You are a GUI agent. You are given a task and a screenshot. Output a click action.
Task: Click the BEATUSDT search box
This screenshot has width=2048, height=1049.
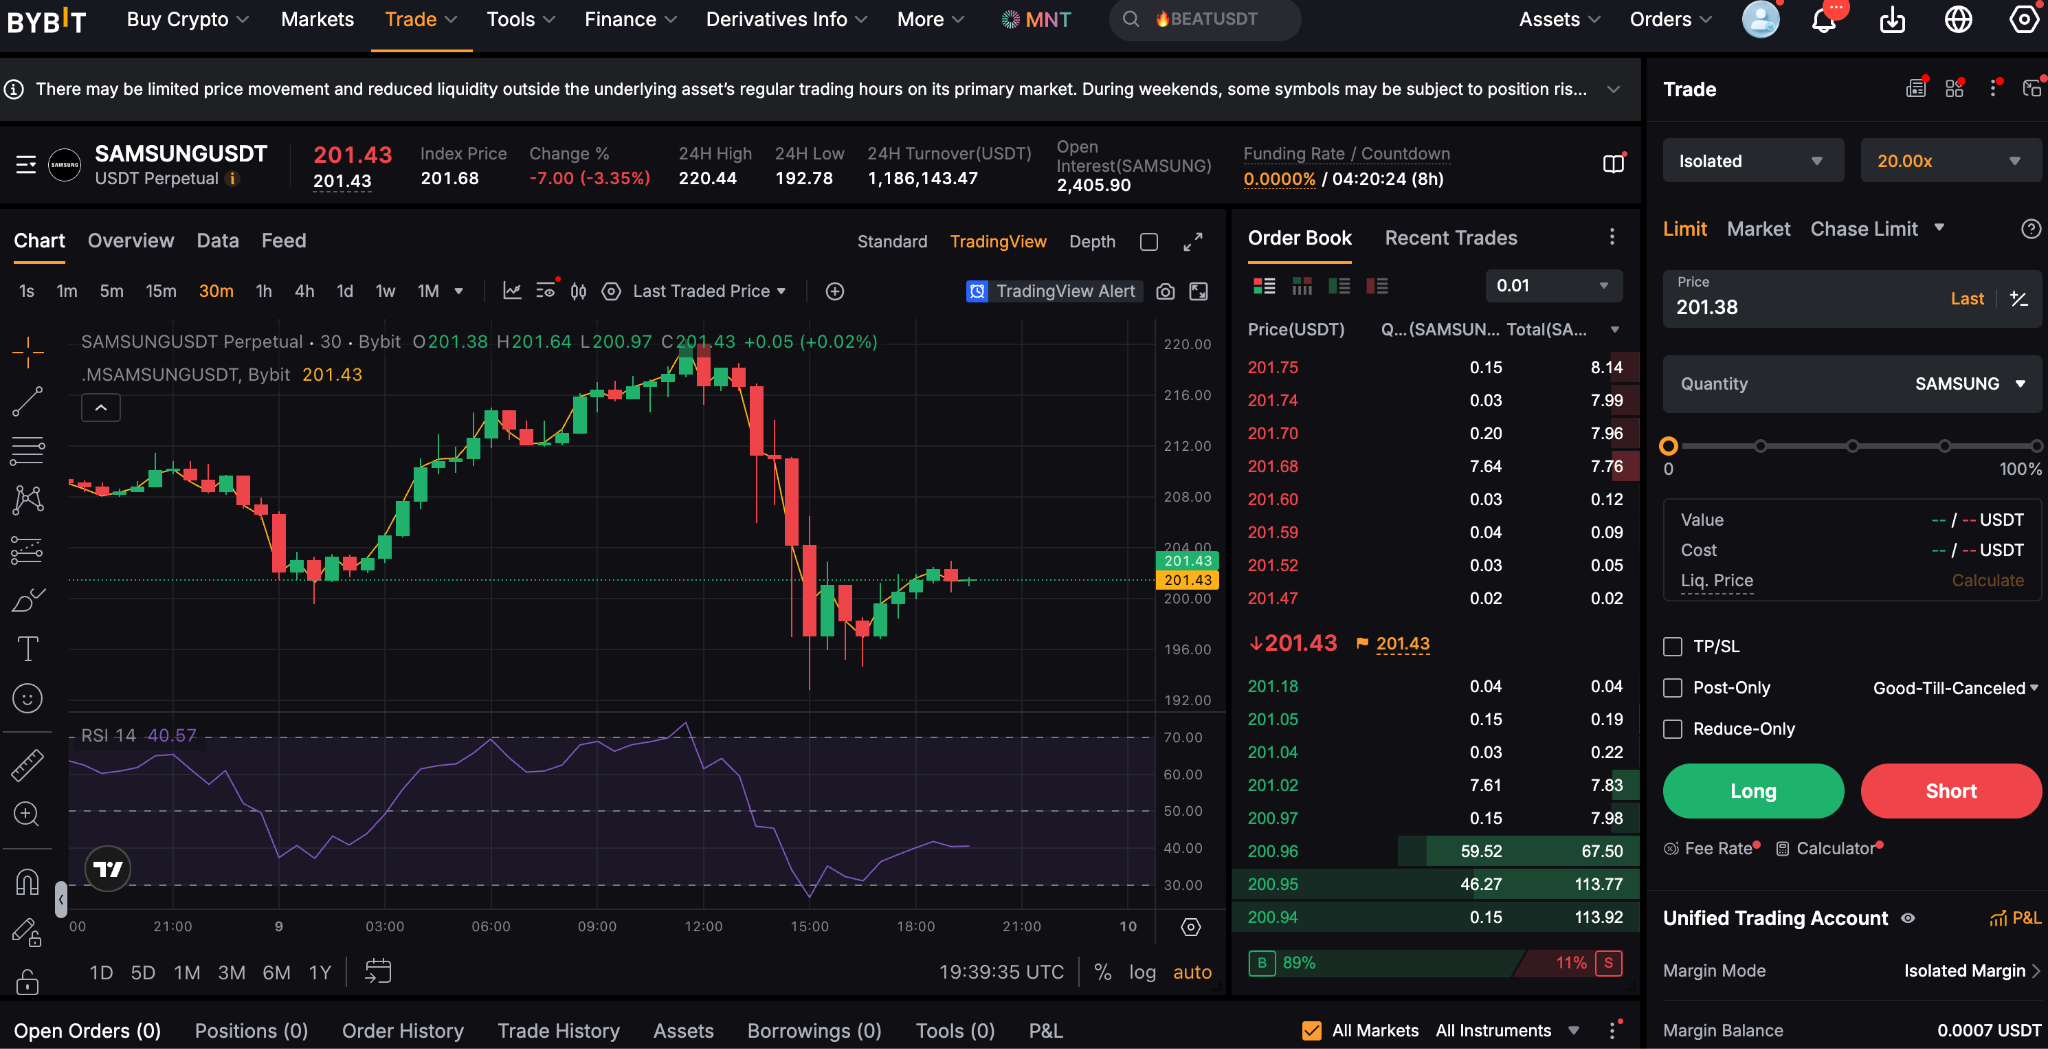coord(1205,19)
